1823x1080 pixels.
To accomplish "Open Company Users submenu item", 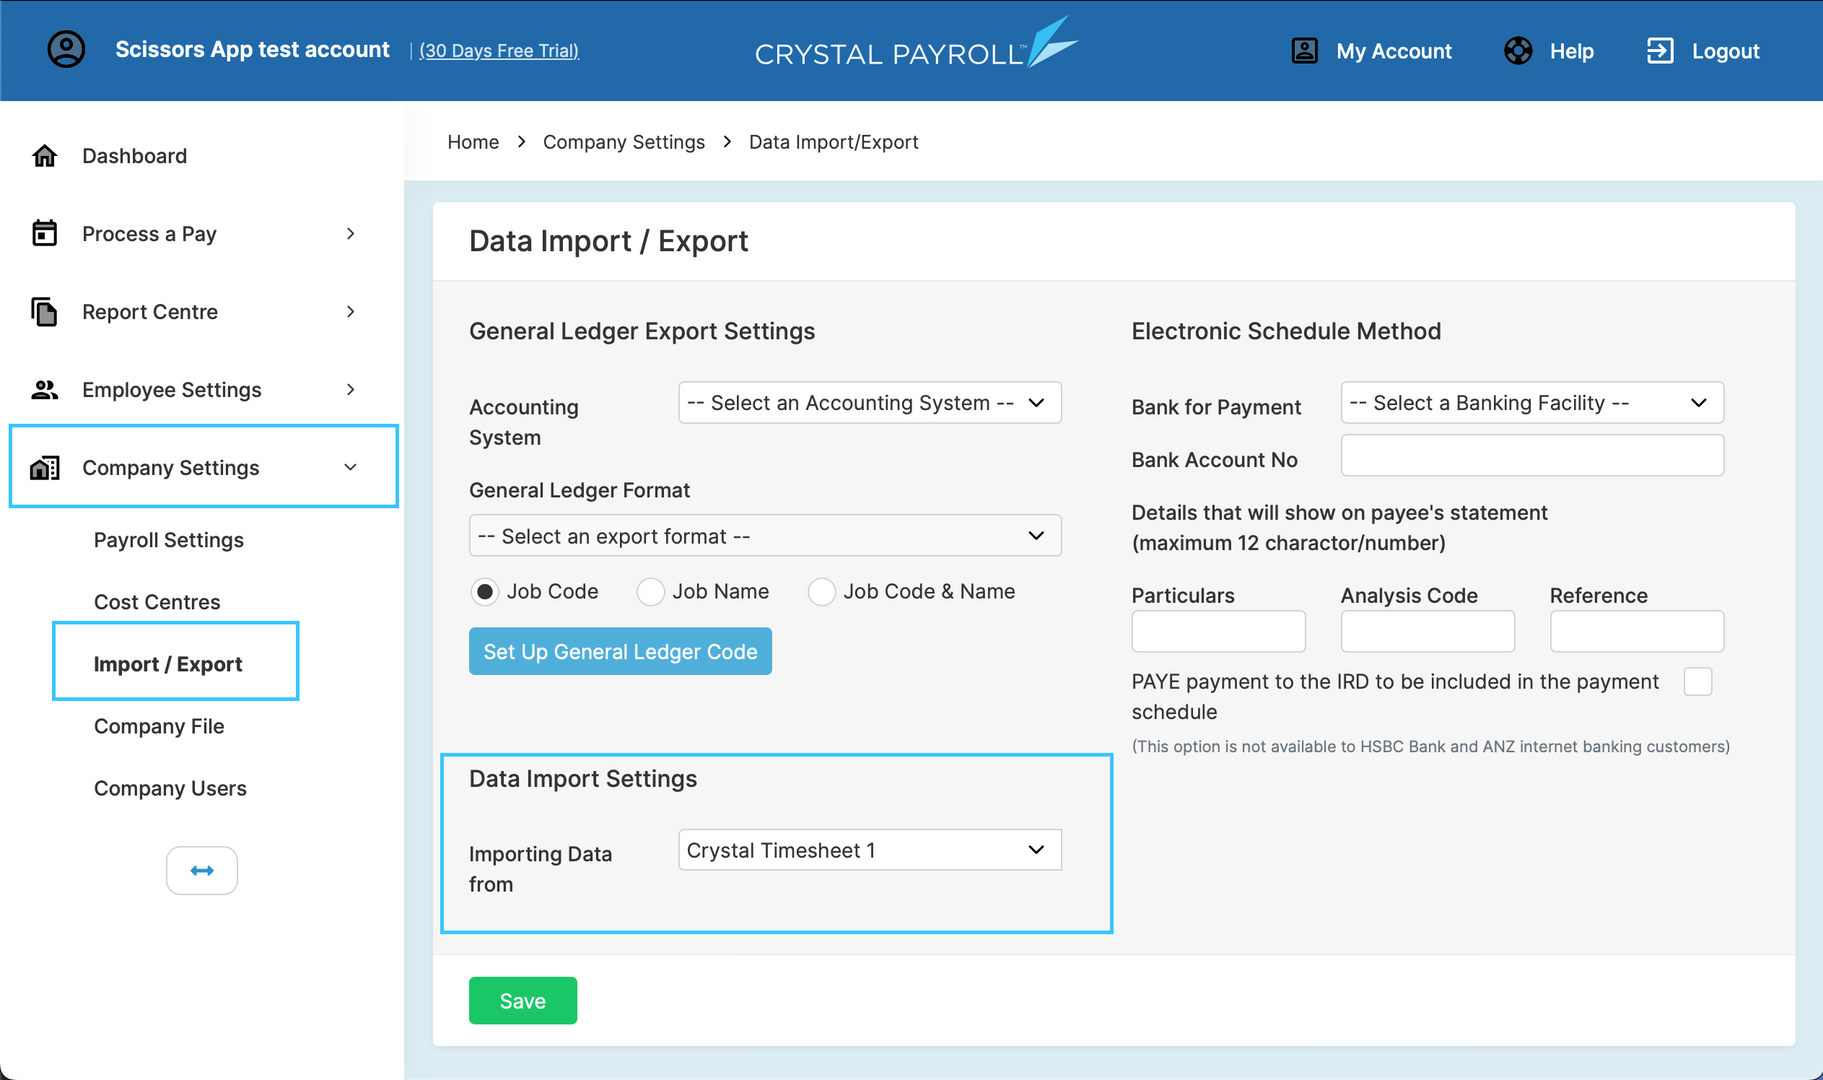I will [170, 788].
